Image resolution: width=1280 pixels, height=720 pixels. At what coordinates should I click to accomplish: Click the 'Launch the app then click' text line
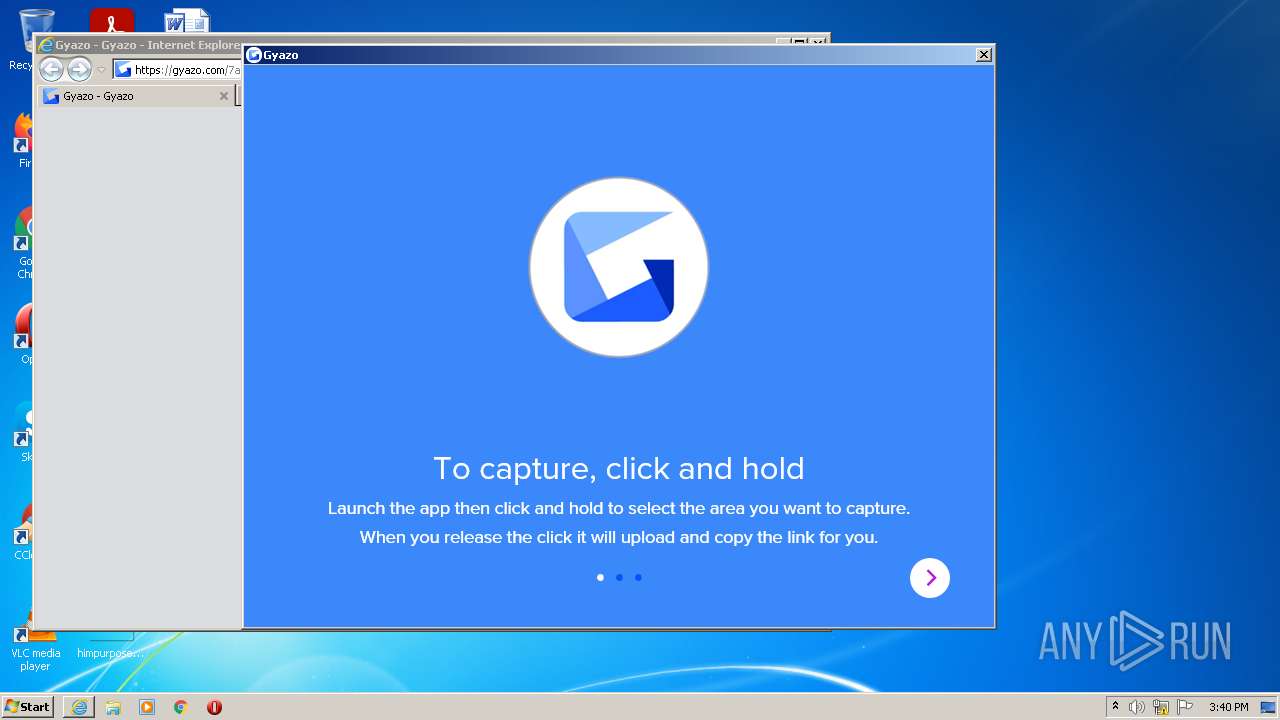click(x=619, y=508)
